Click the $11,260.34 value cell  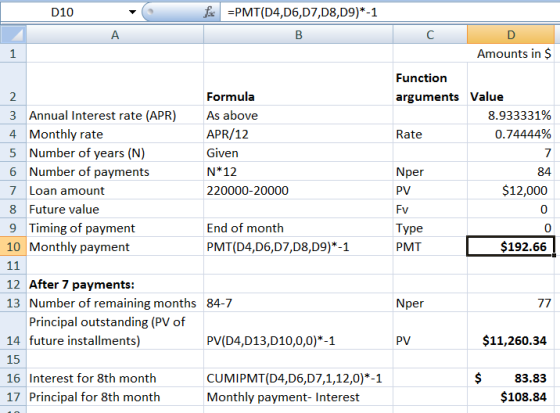511,331
